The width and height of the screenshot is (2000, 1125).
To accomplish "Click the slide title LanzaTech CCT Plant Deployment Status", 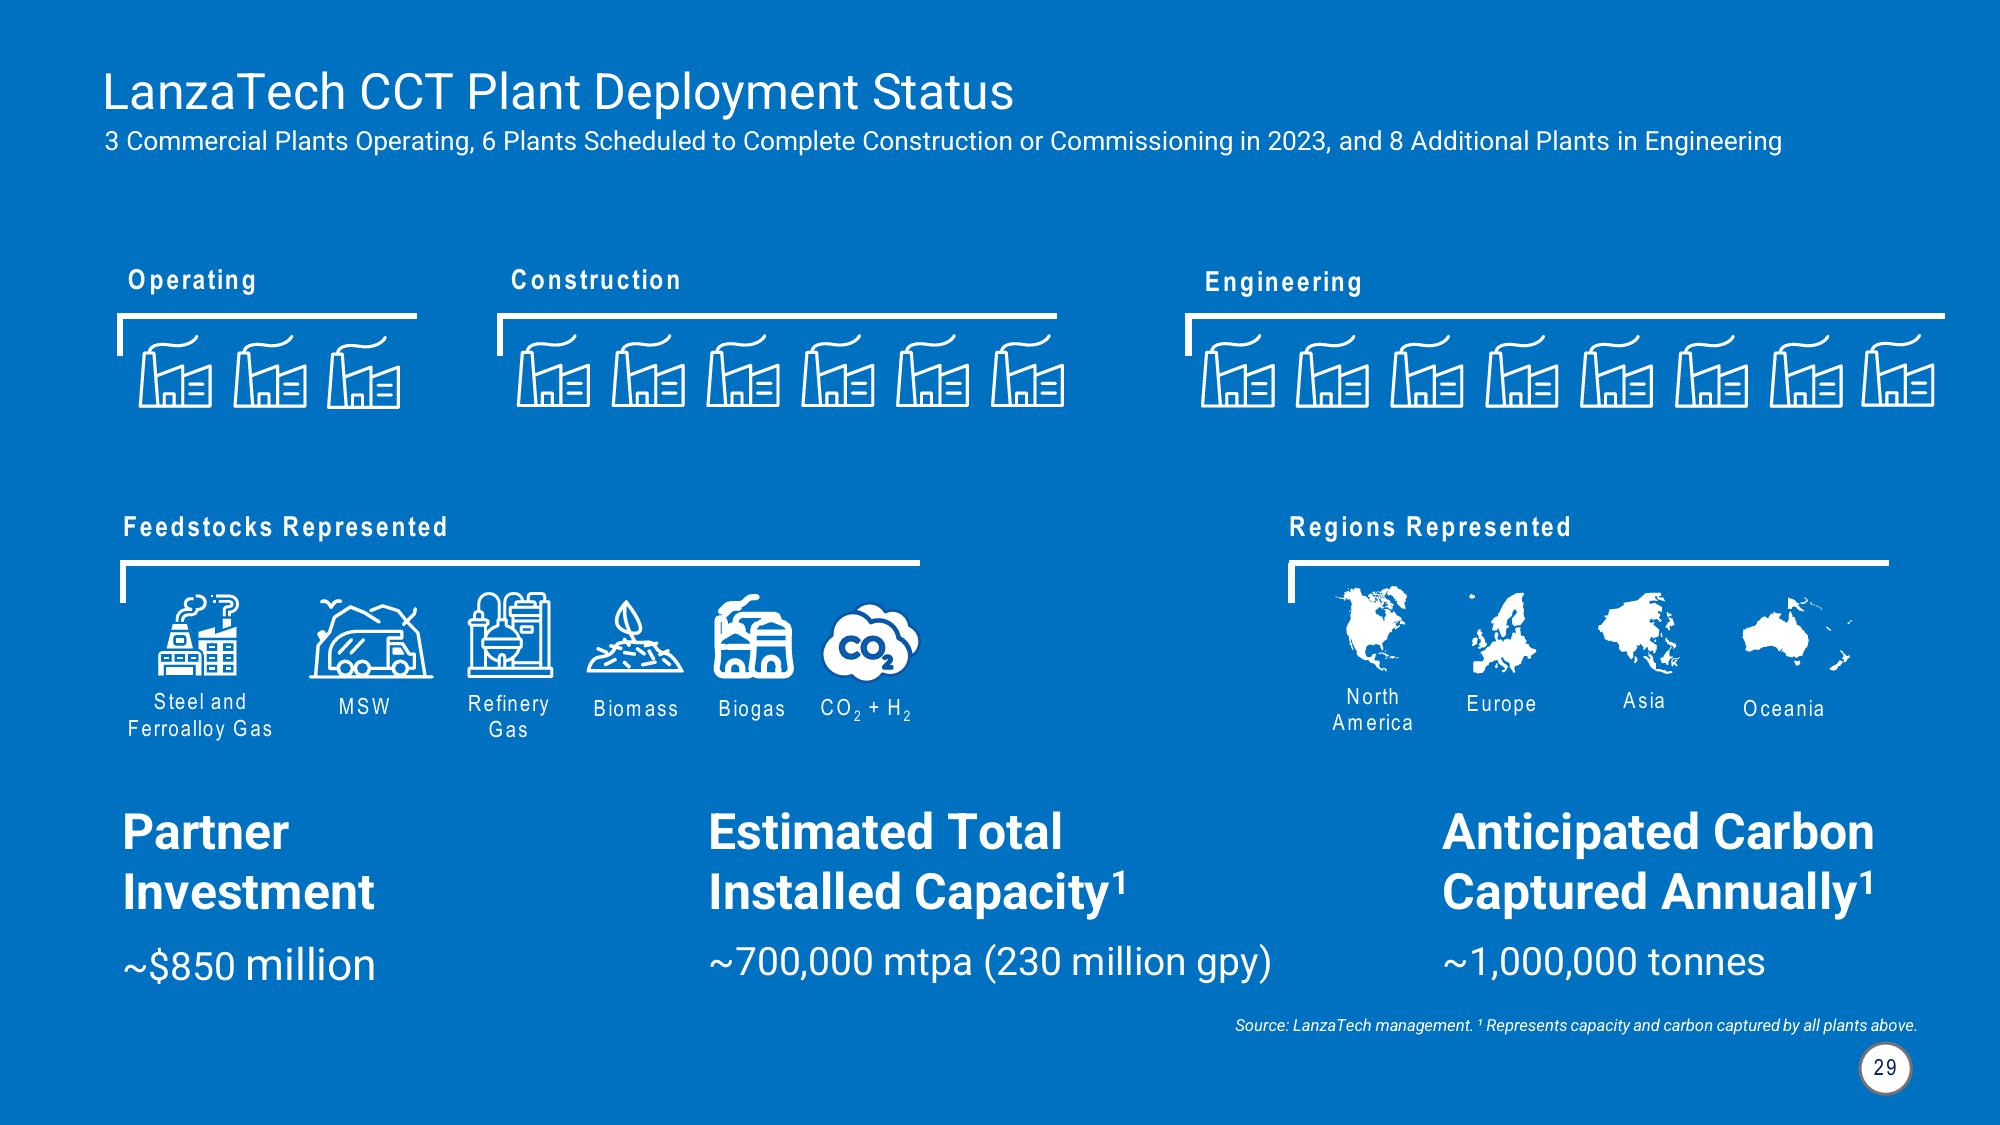I will pos(558,92).
